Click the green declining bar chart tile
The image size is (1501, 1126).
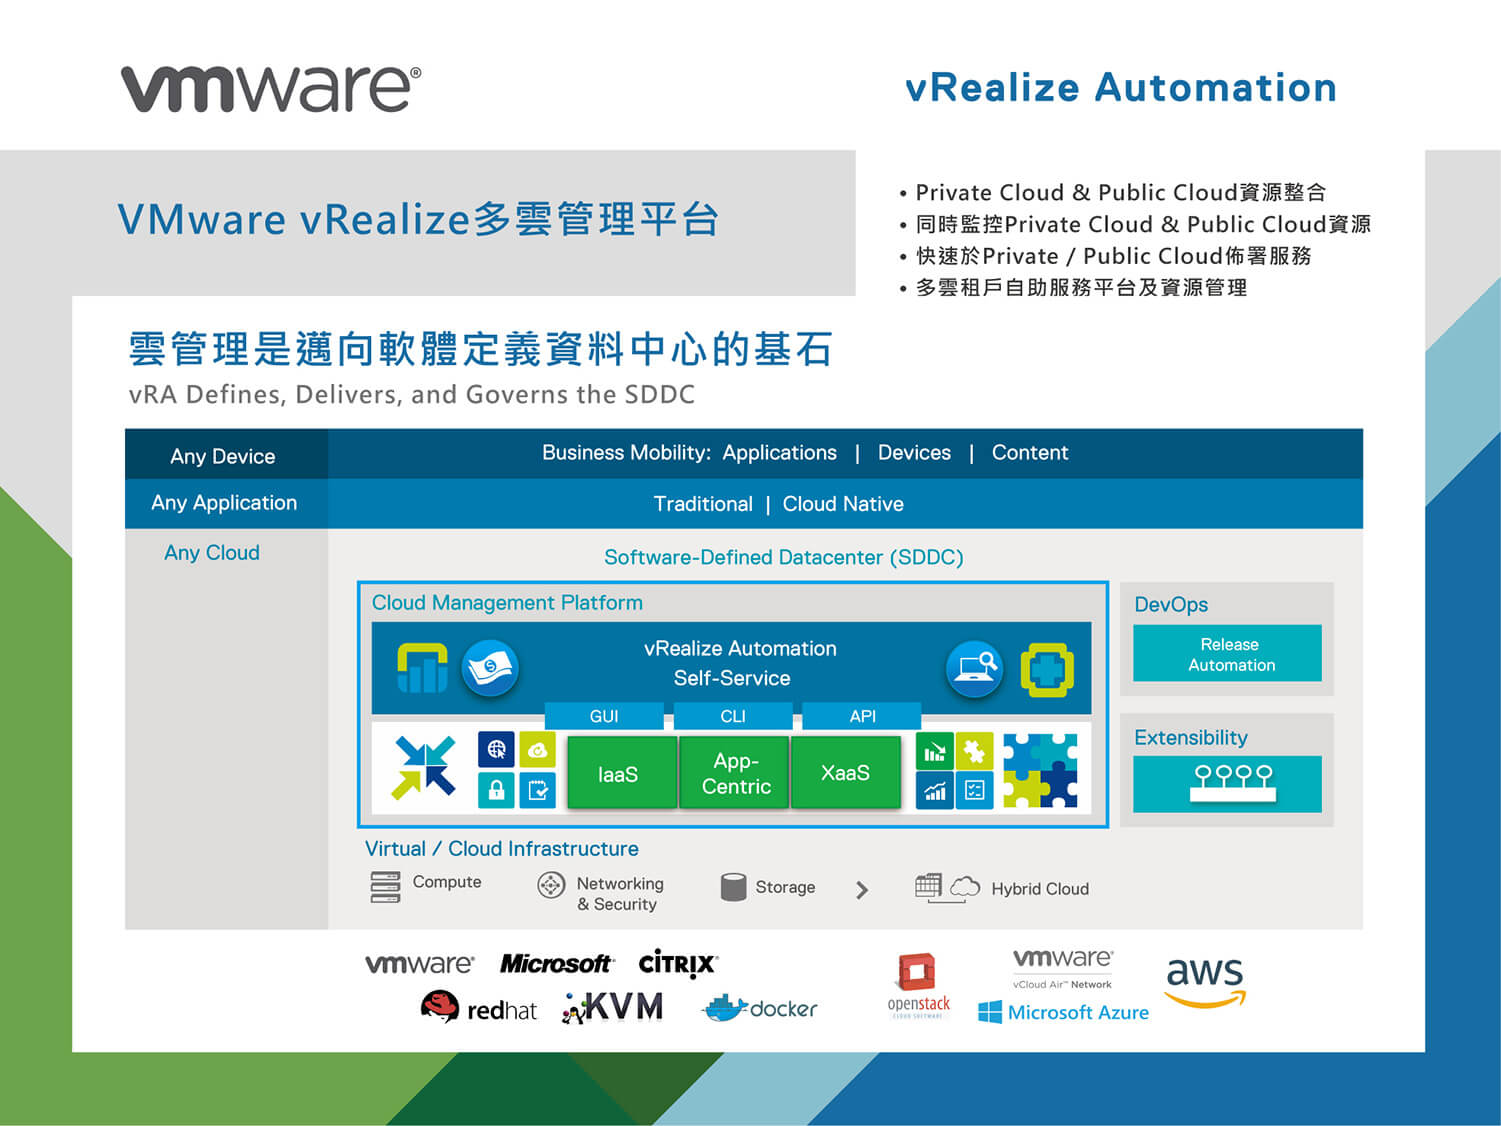(934, 751)
